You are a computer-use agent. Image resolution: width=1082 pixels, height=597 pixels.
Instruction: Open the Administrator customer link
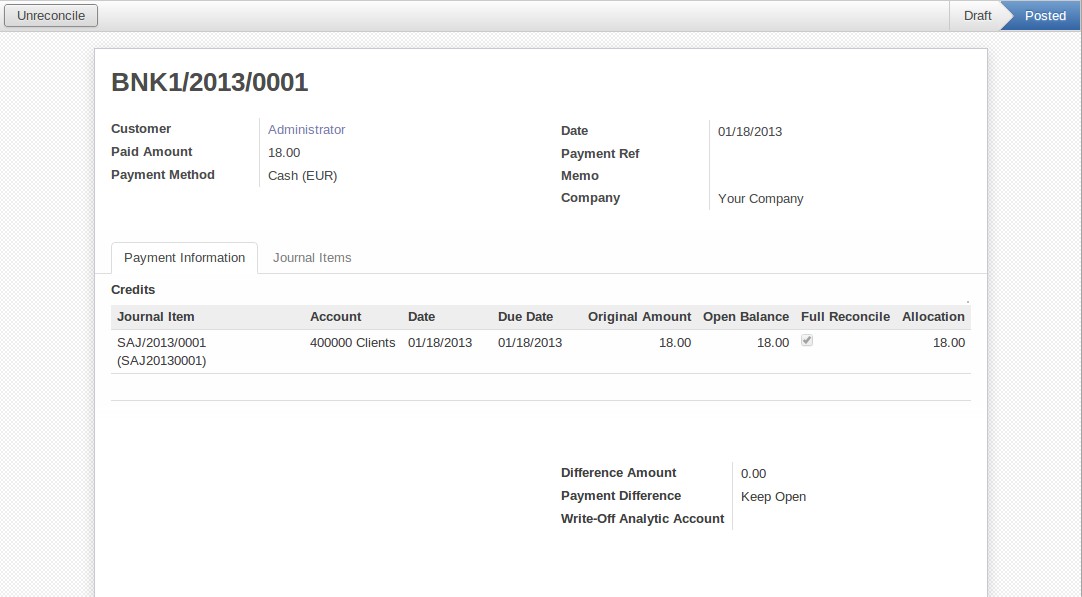pos(306,130)
